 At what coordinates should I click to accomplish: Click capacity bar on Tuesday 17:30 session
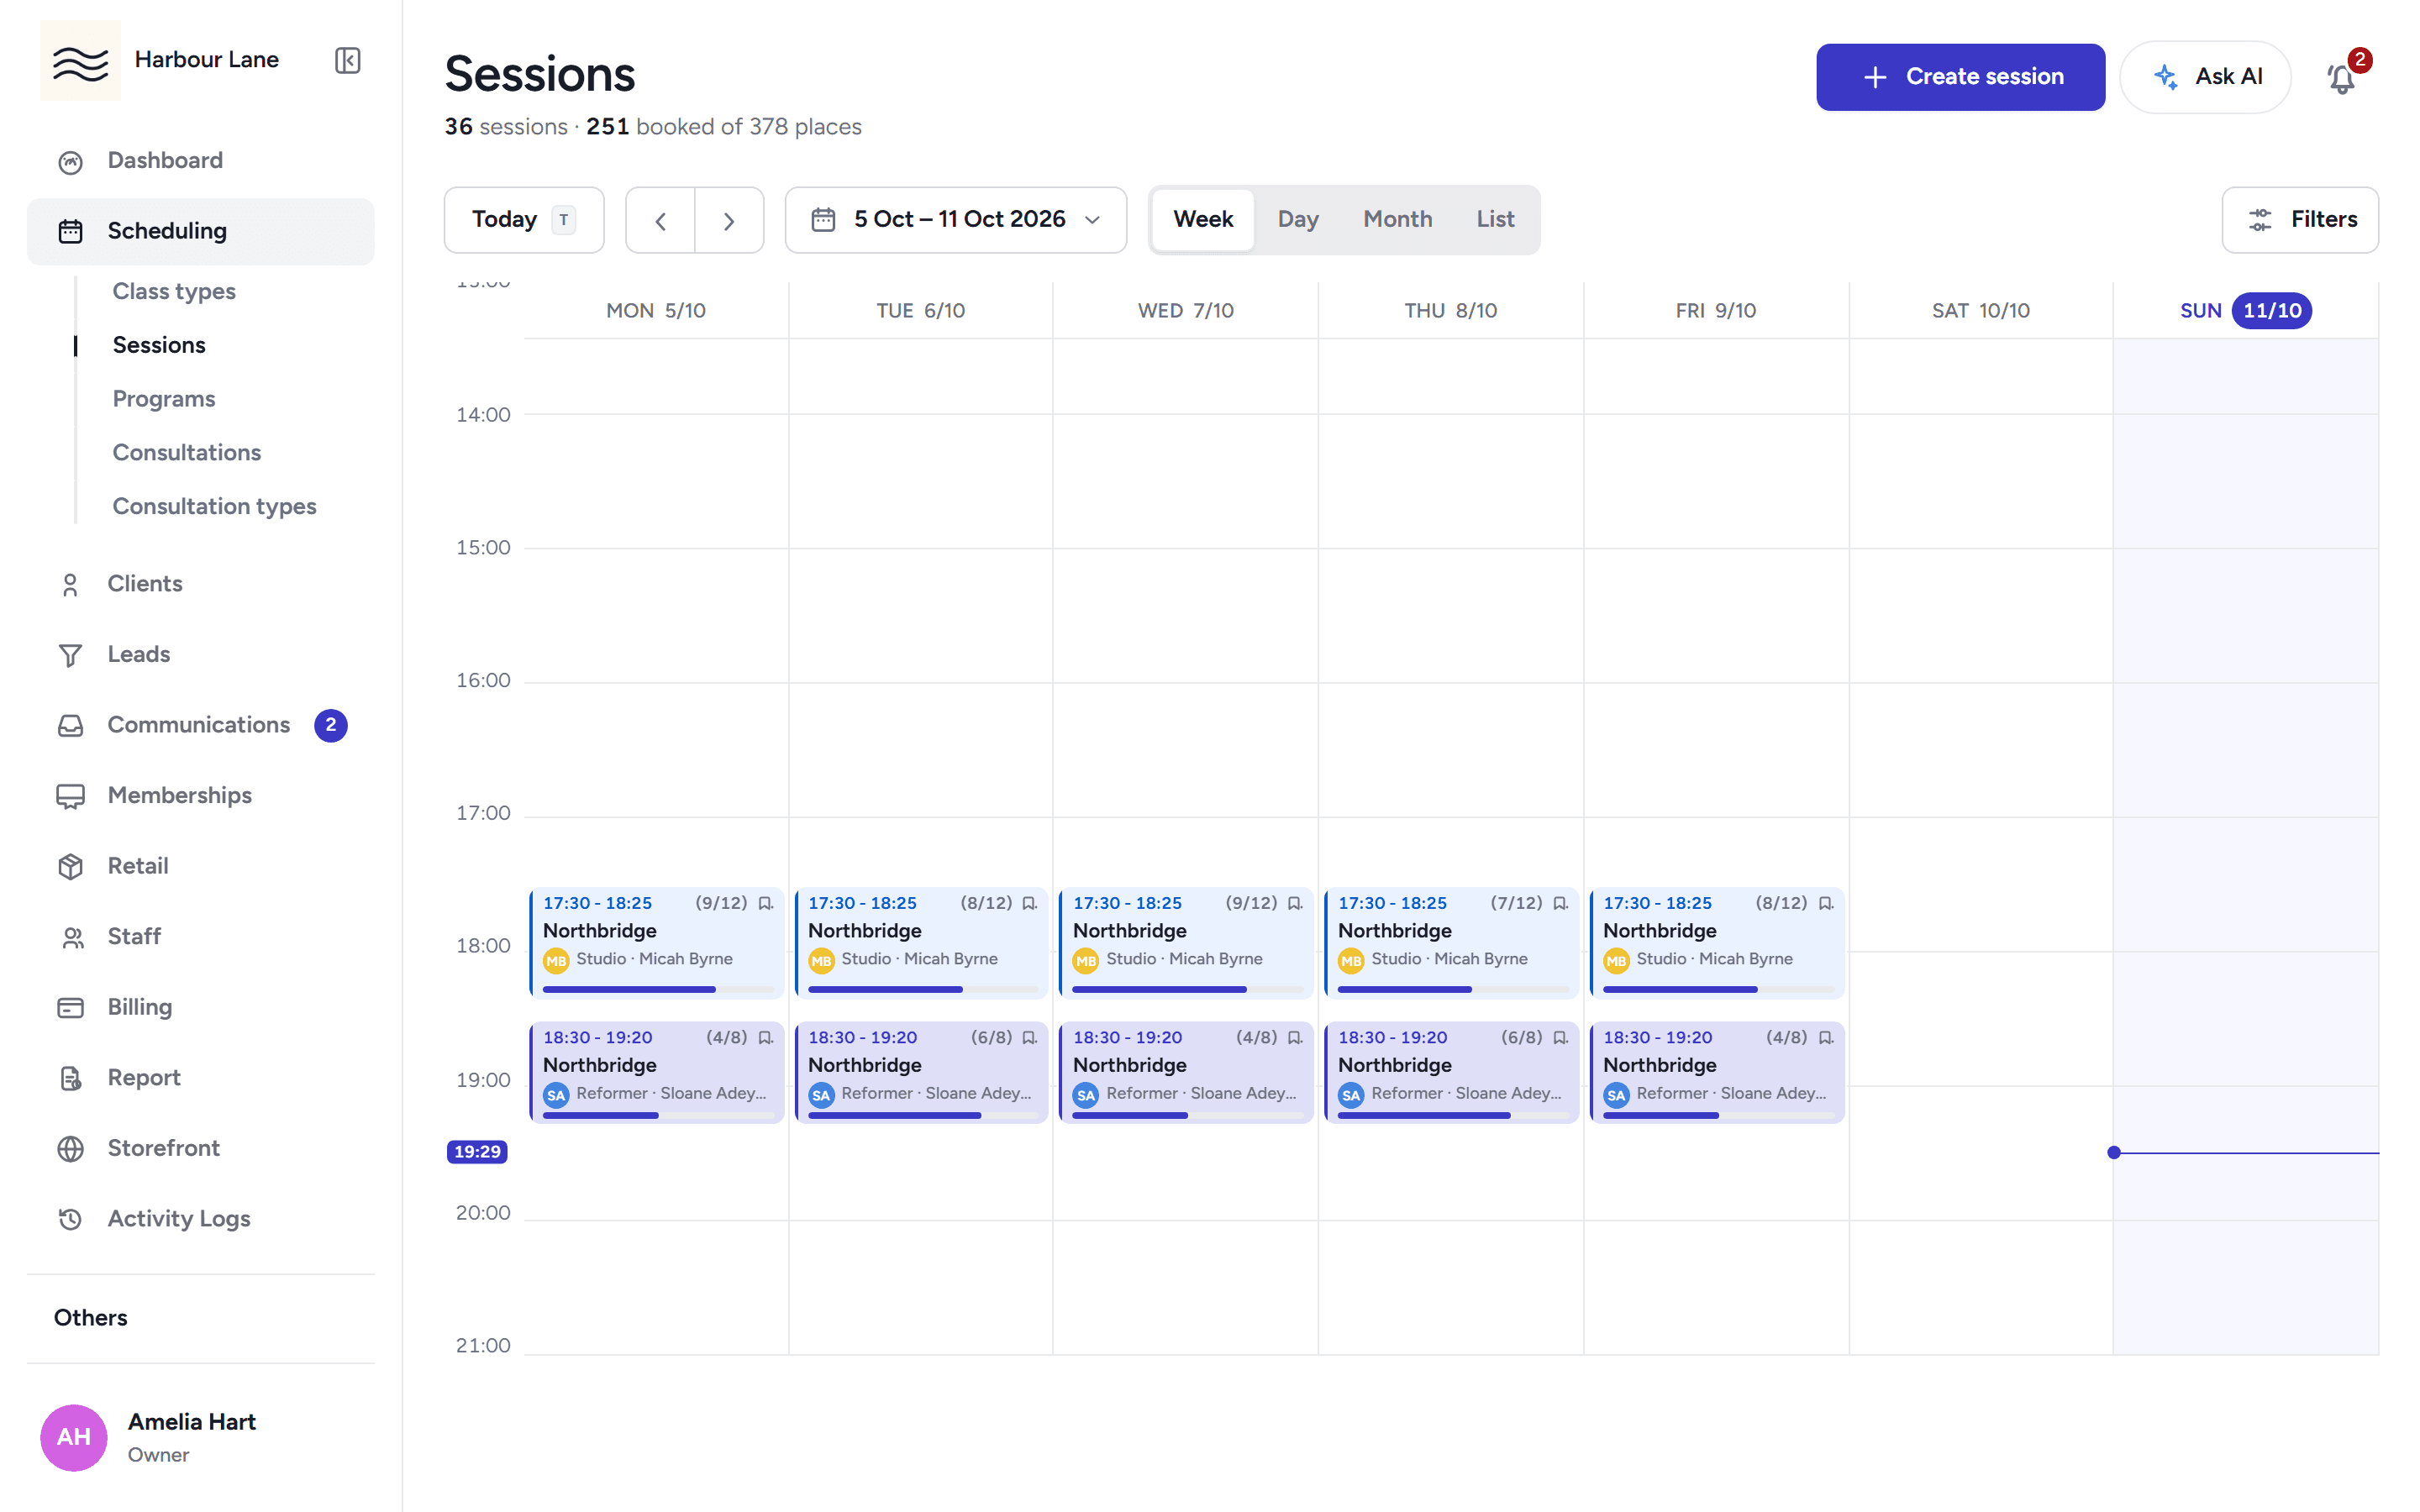pyautogui.click(x=922, y=990)
